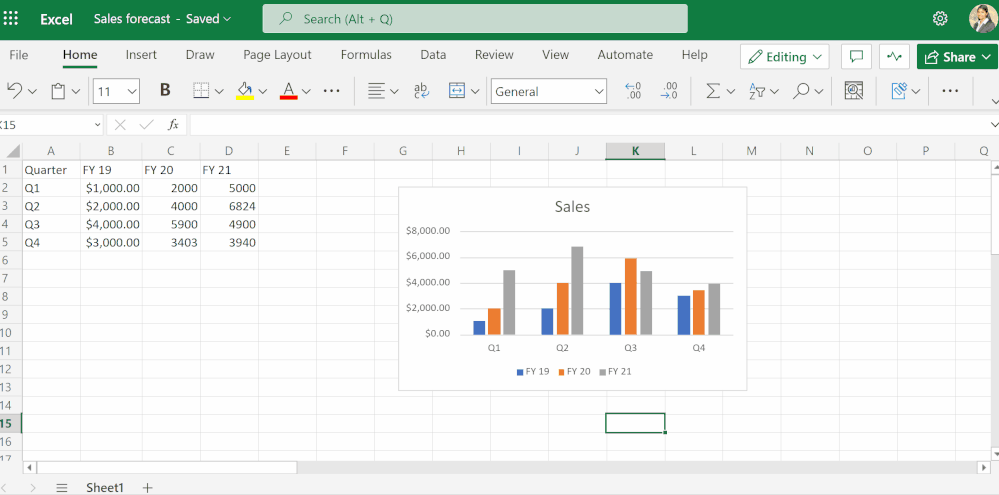Click the Sensitivity icon in ribbon
The width and height of the screenshot is (999, 495).
899,91
